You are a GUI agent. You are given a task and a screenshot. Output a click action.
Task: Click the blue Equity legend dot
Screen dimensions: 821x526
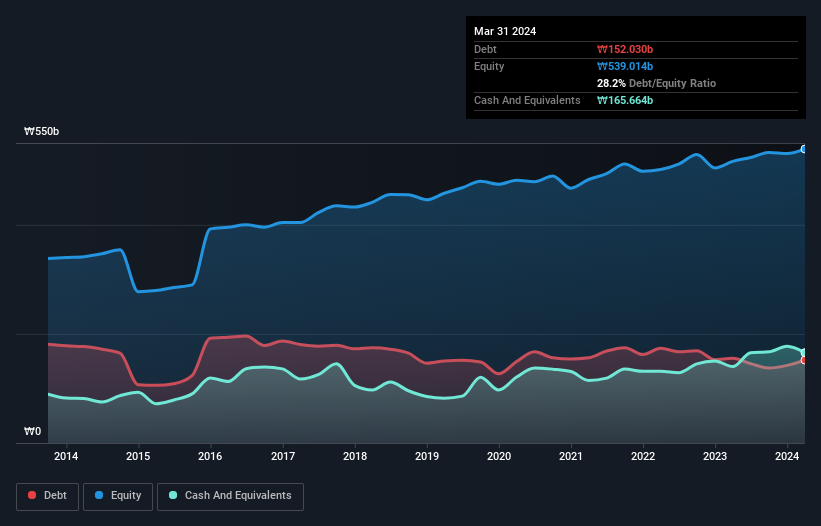99,495
